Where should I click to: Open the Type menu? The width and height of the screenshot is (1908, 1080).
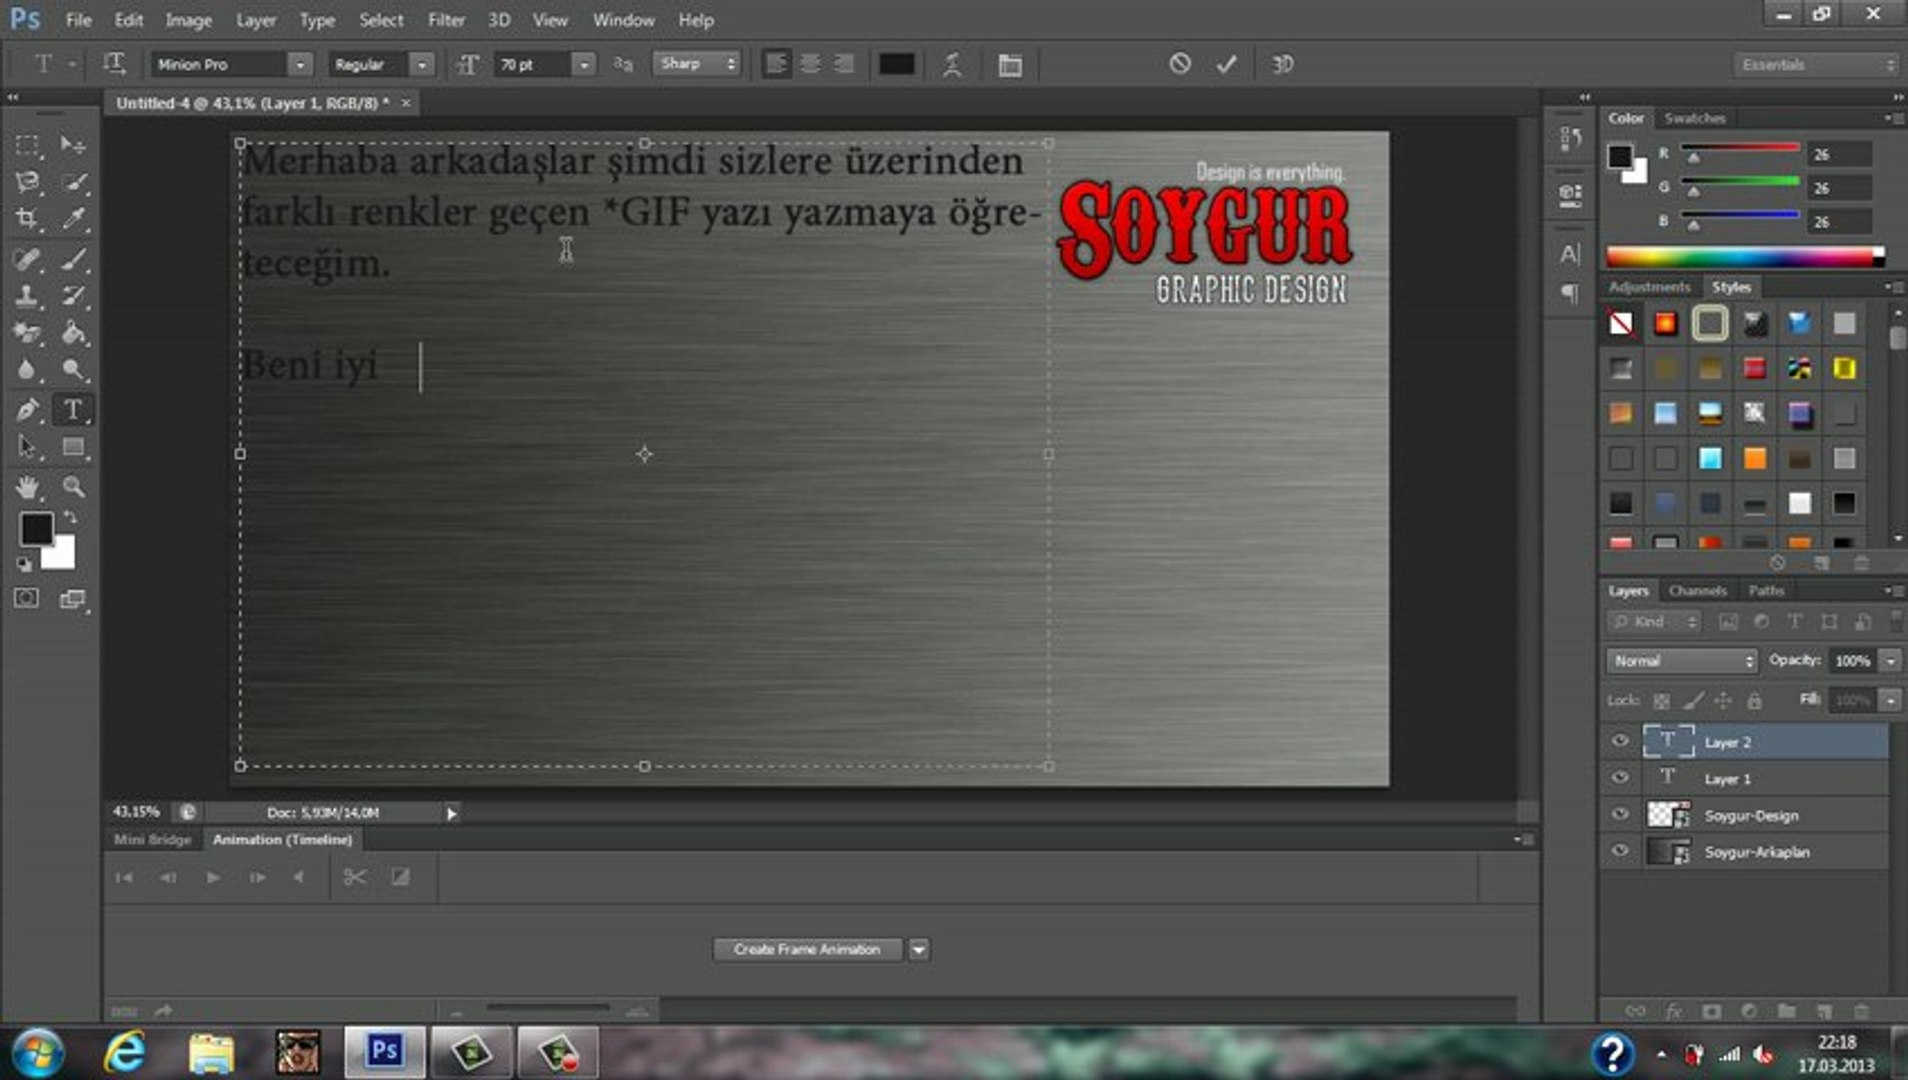click(x=317, y=20)
